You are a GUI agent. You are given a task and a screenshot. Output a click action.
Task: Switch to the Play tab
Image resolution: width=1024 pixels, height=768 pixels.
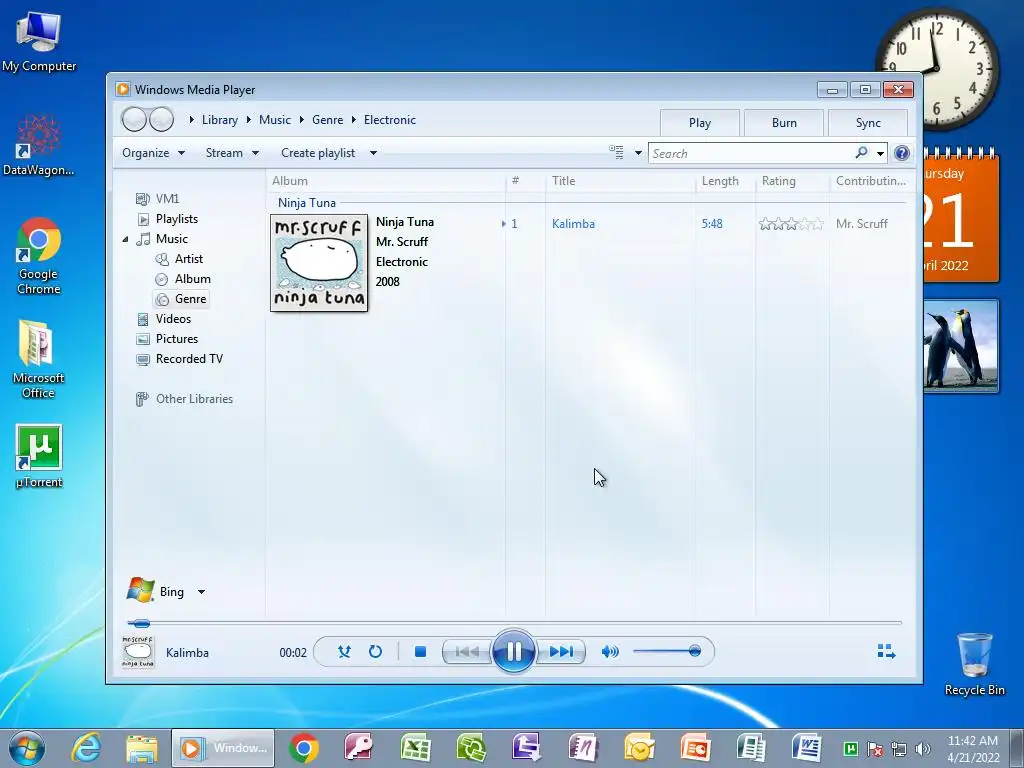click(x=699, y=123)
